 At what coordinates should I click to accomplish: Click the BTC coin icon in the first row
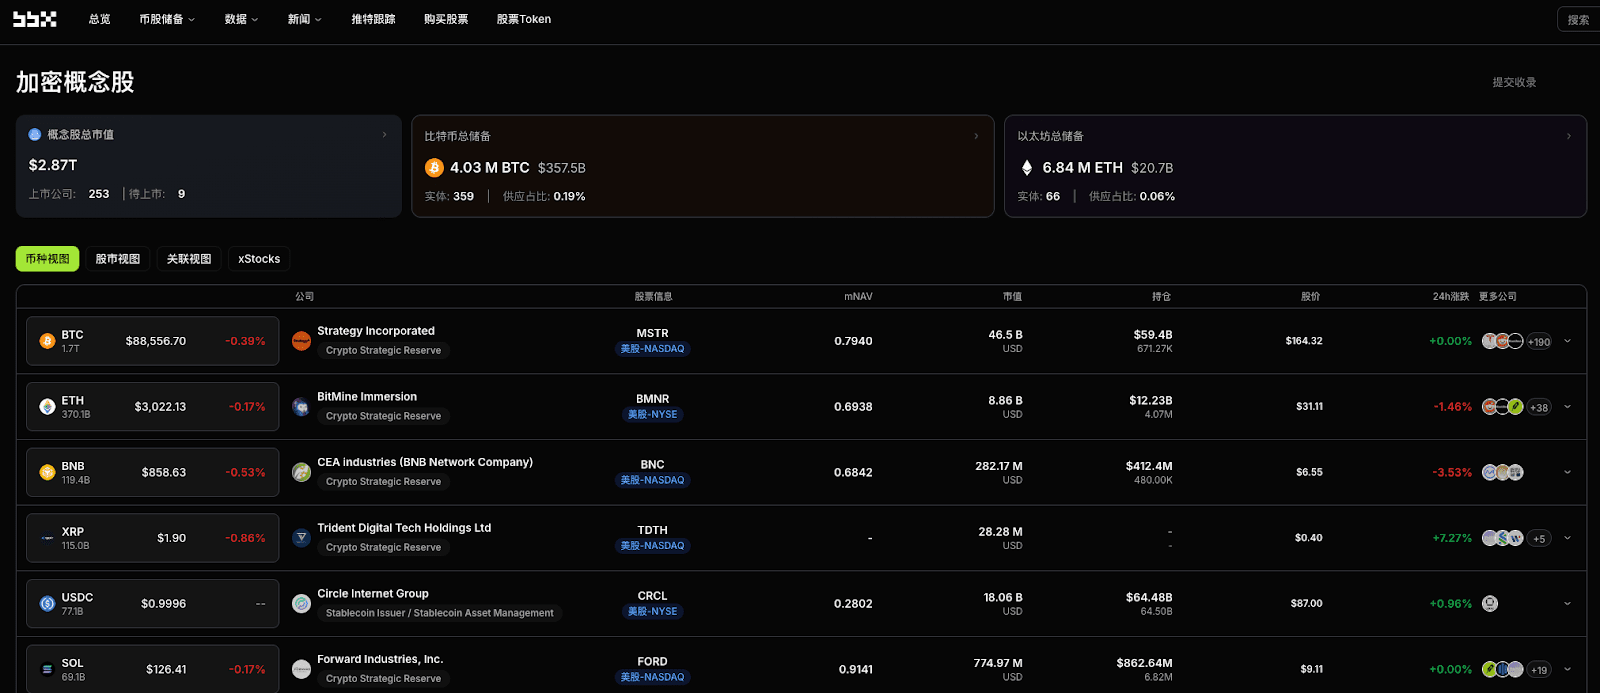click(x=47, y=341)
